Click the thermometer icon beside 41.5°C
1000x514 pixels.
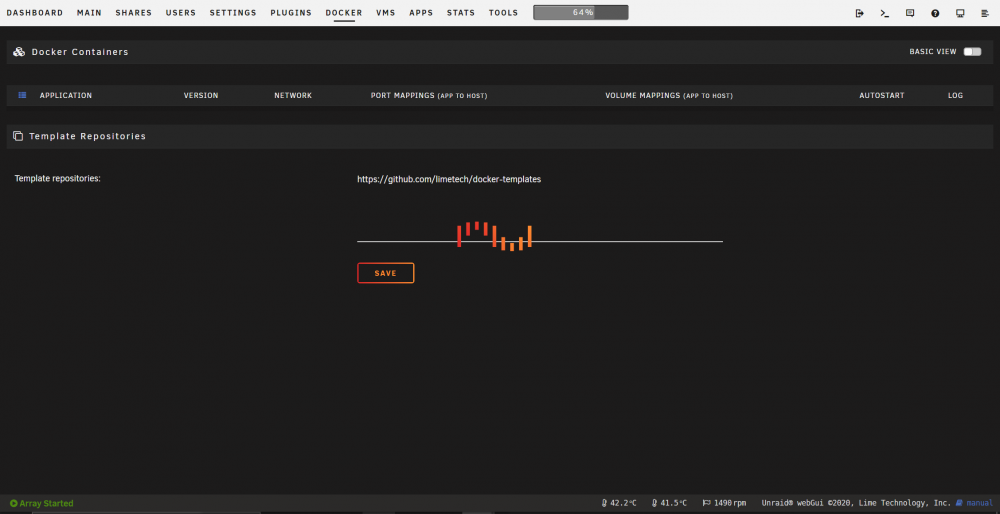coord(654,503)
